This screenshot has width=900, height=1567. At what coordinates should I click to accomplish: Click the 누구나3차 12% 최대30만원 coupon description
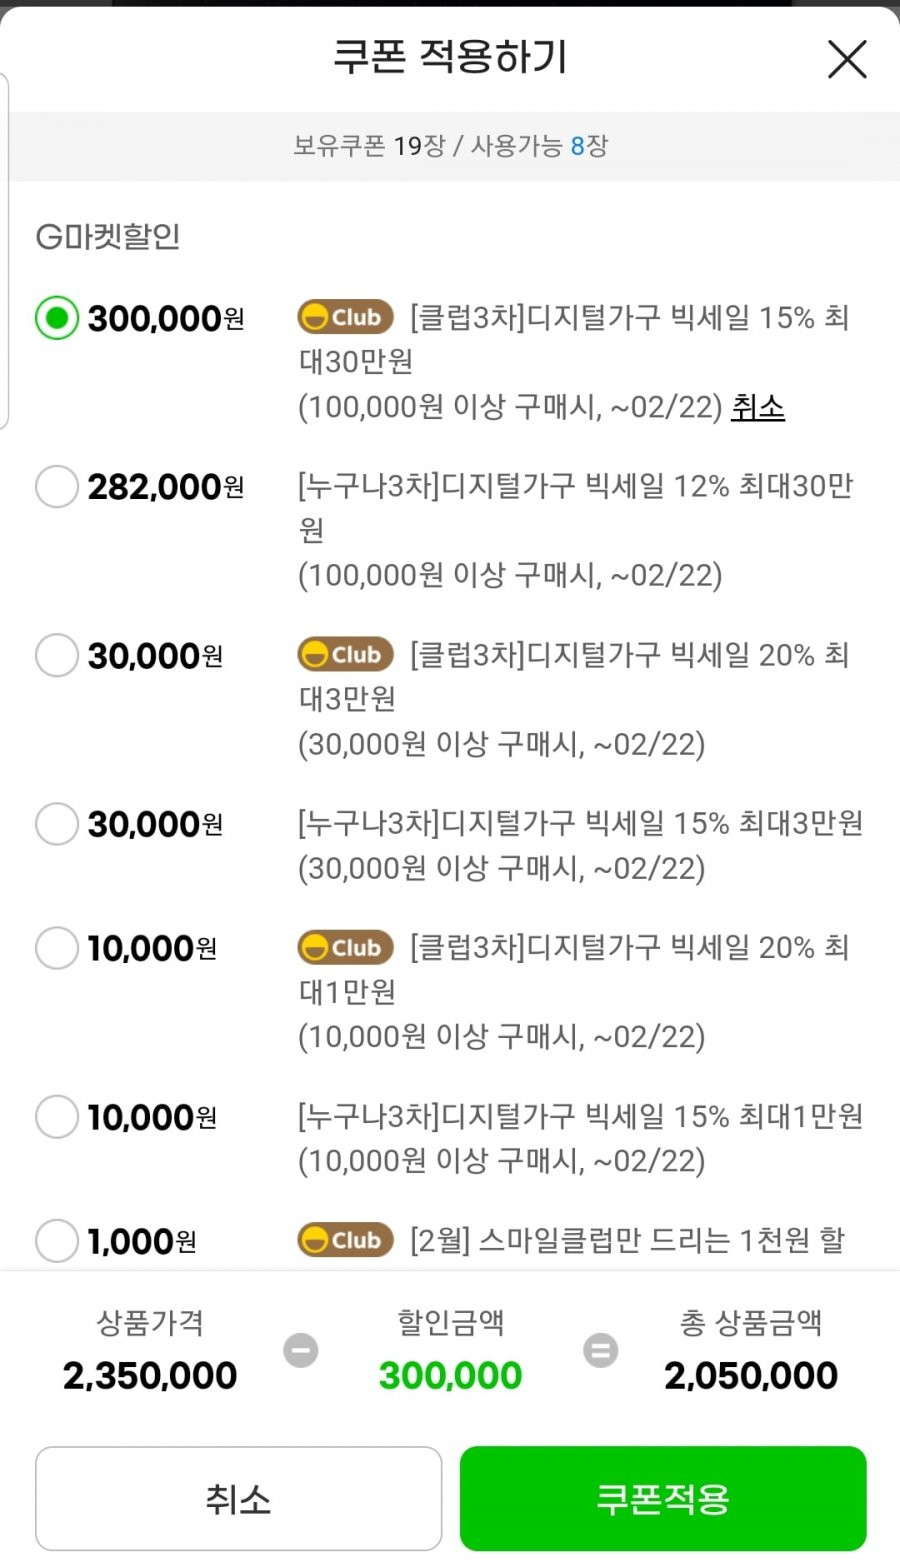(575, 530)
